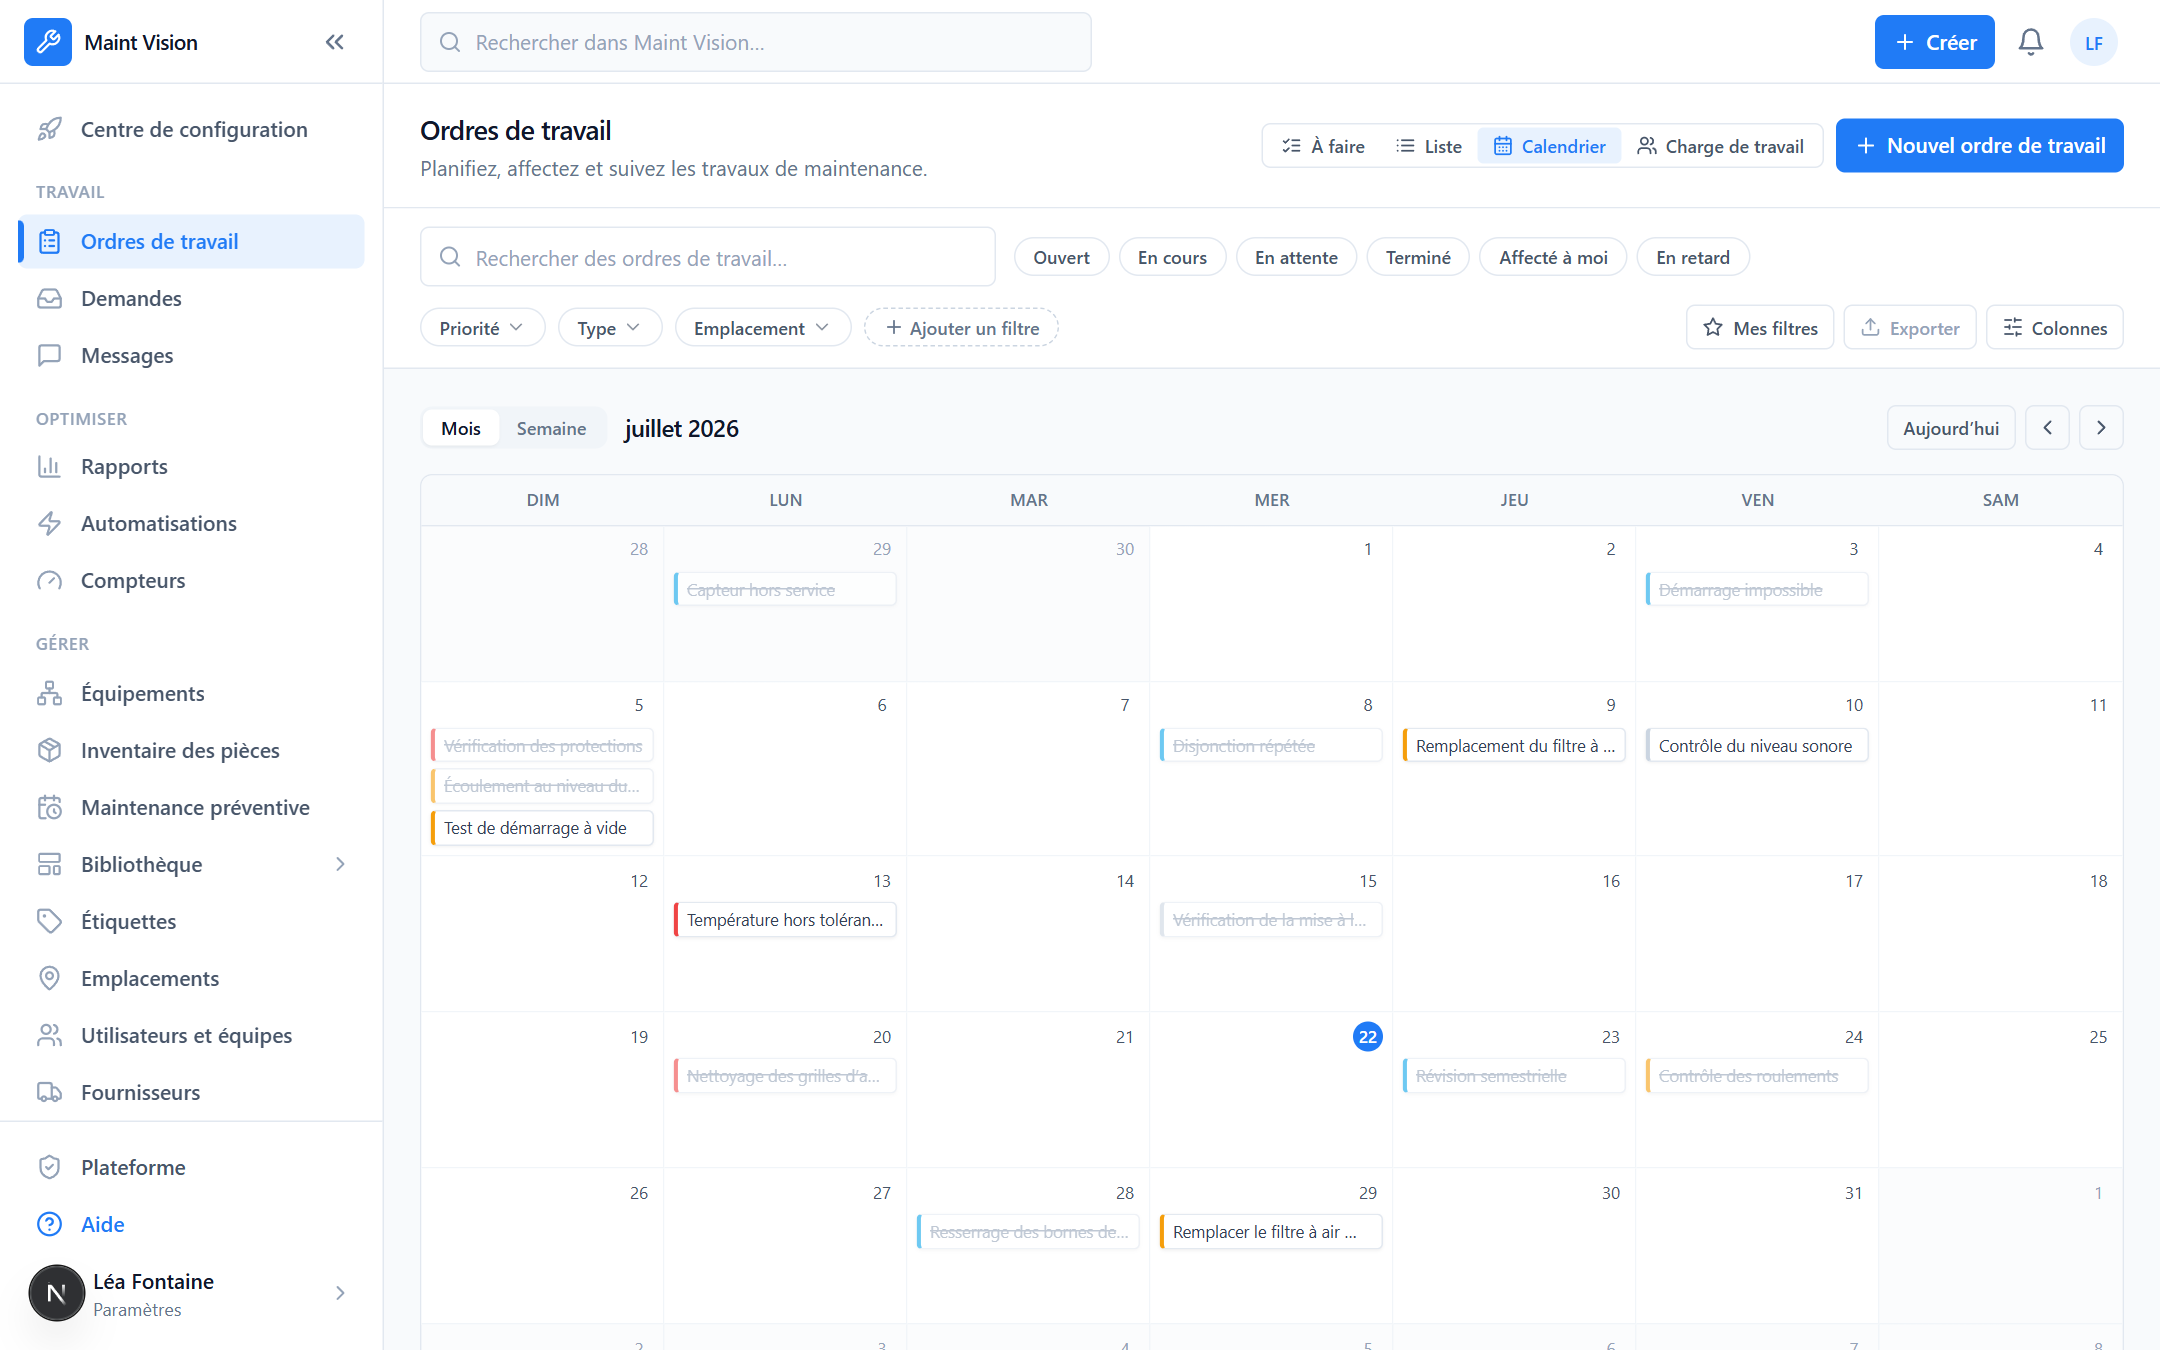Viewport: 2160px width, 1350px height.
Task: Click the Plateforme shield icon
Action: click(x=49, y=1167)
